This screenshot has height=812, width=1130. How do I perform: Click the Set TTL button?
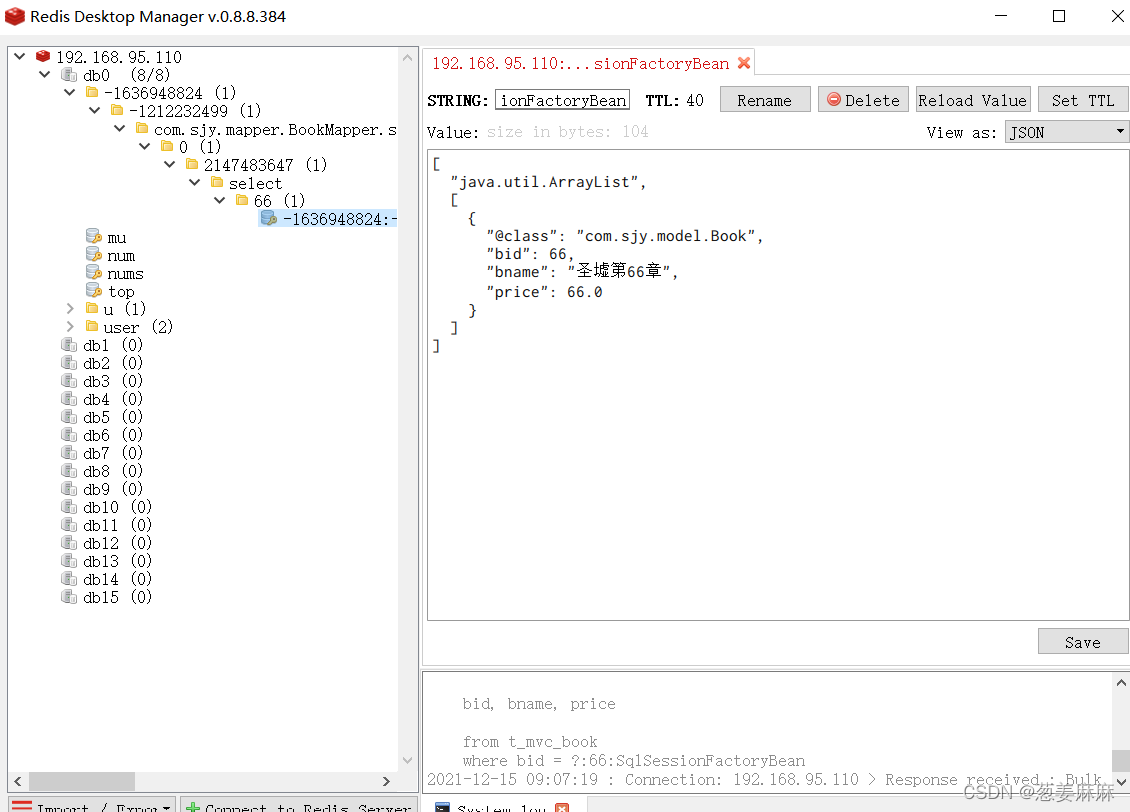[x=1083, y=100]
